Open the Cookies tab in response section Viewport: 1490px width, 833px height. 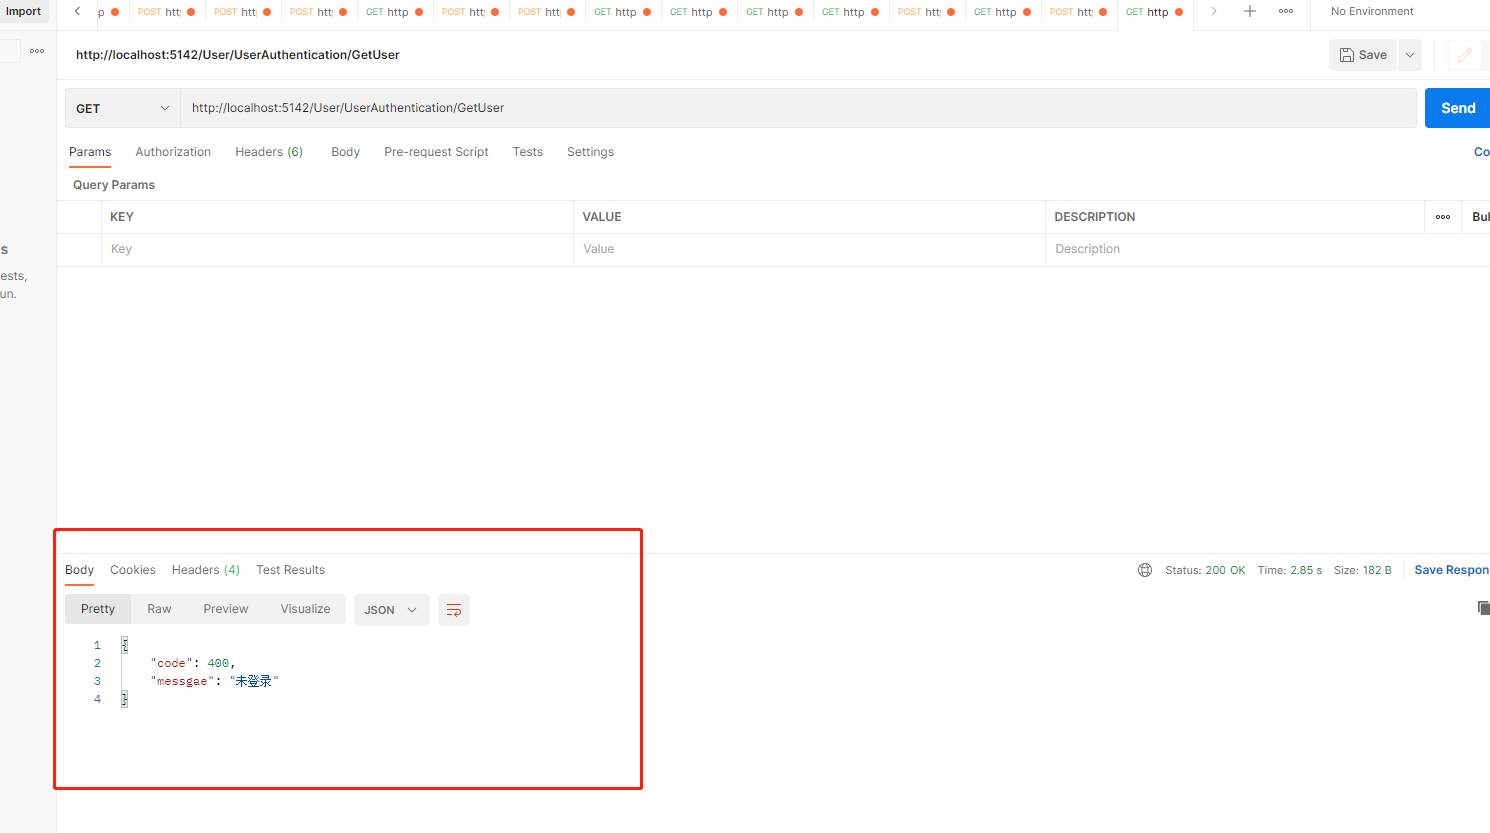tap(132, 569)
